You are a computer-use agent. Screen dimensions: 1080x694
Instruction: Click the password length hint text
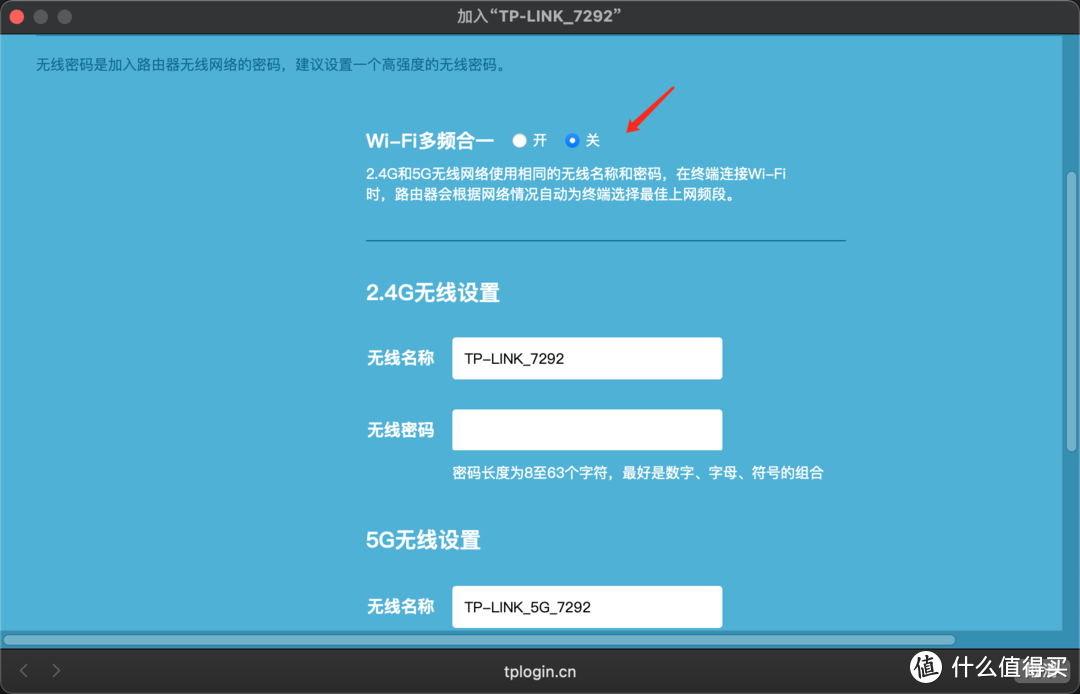[637, 472]
